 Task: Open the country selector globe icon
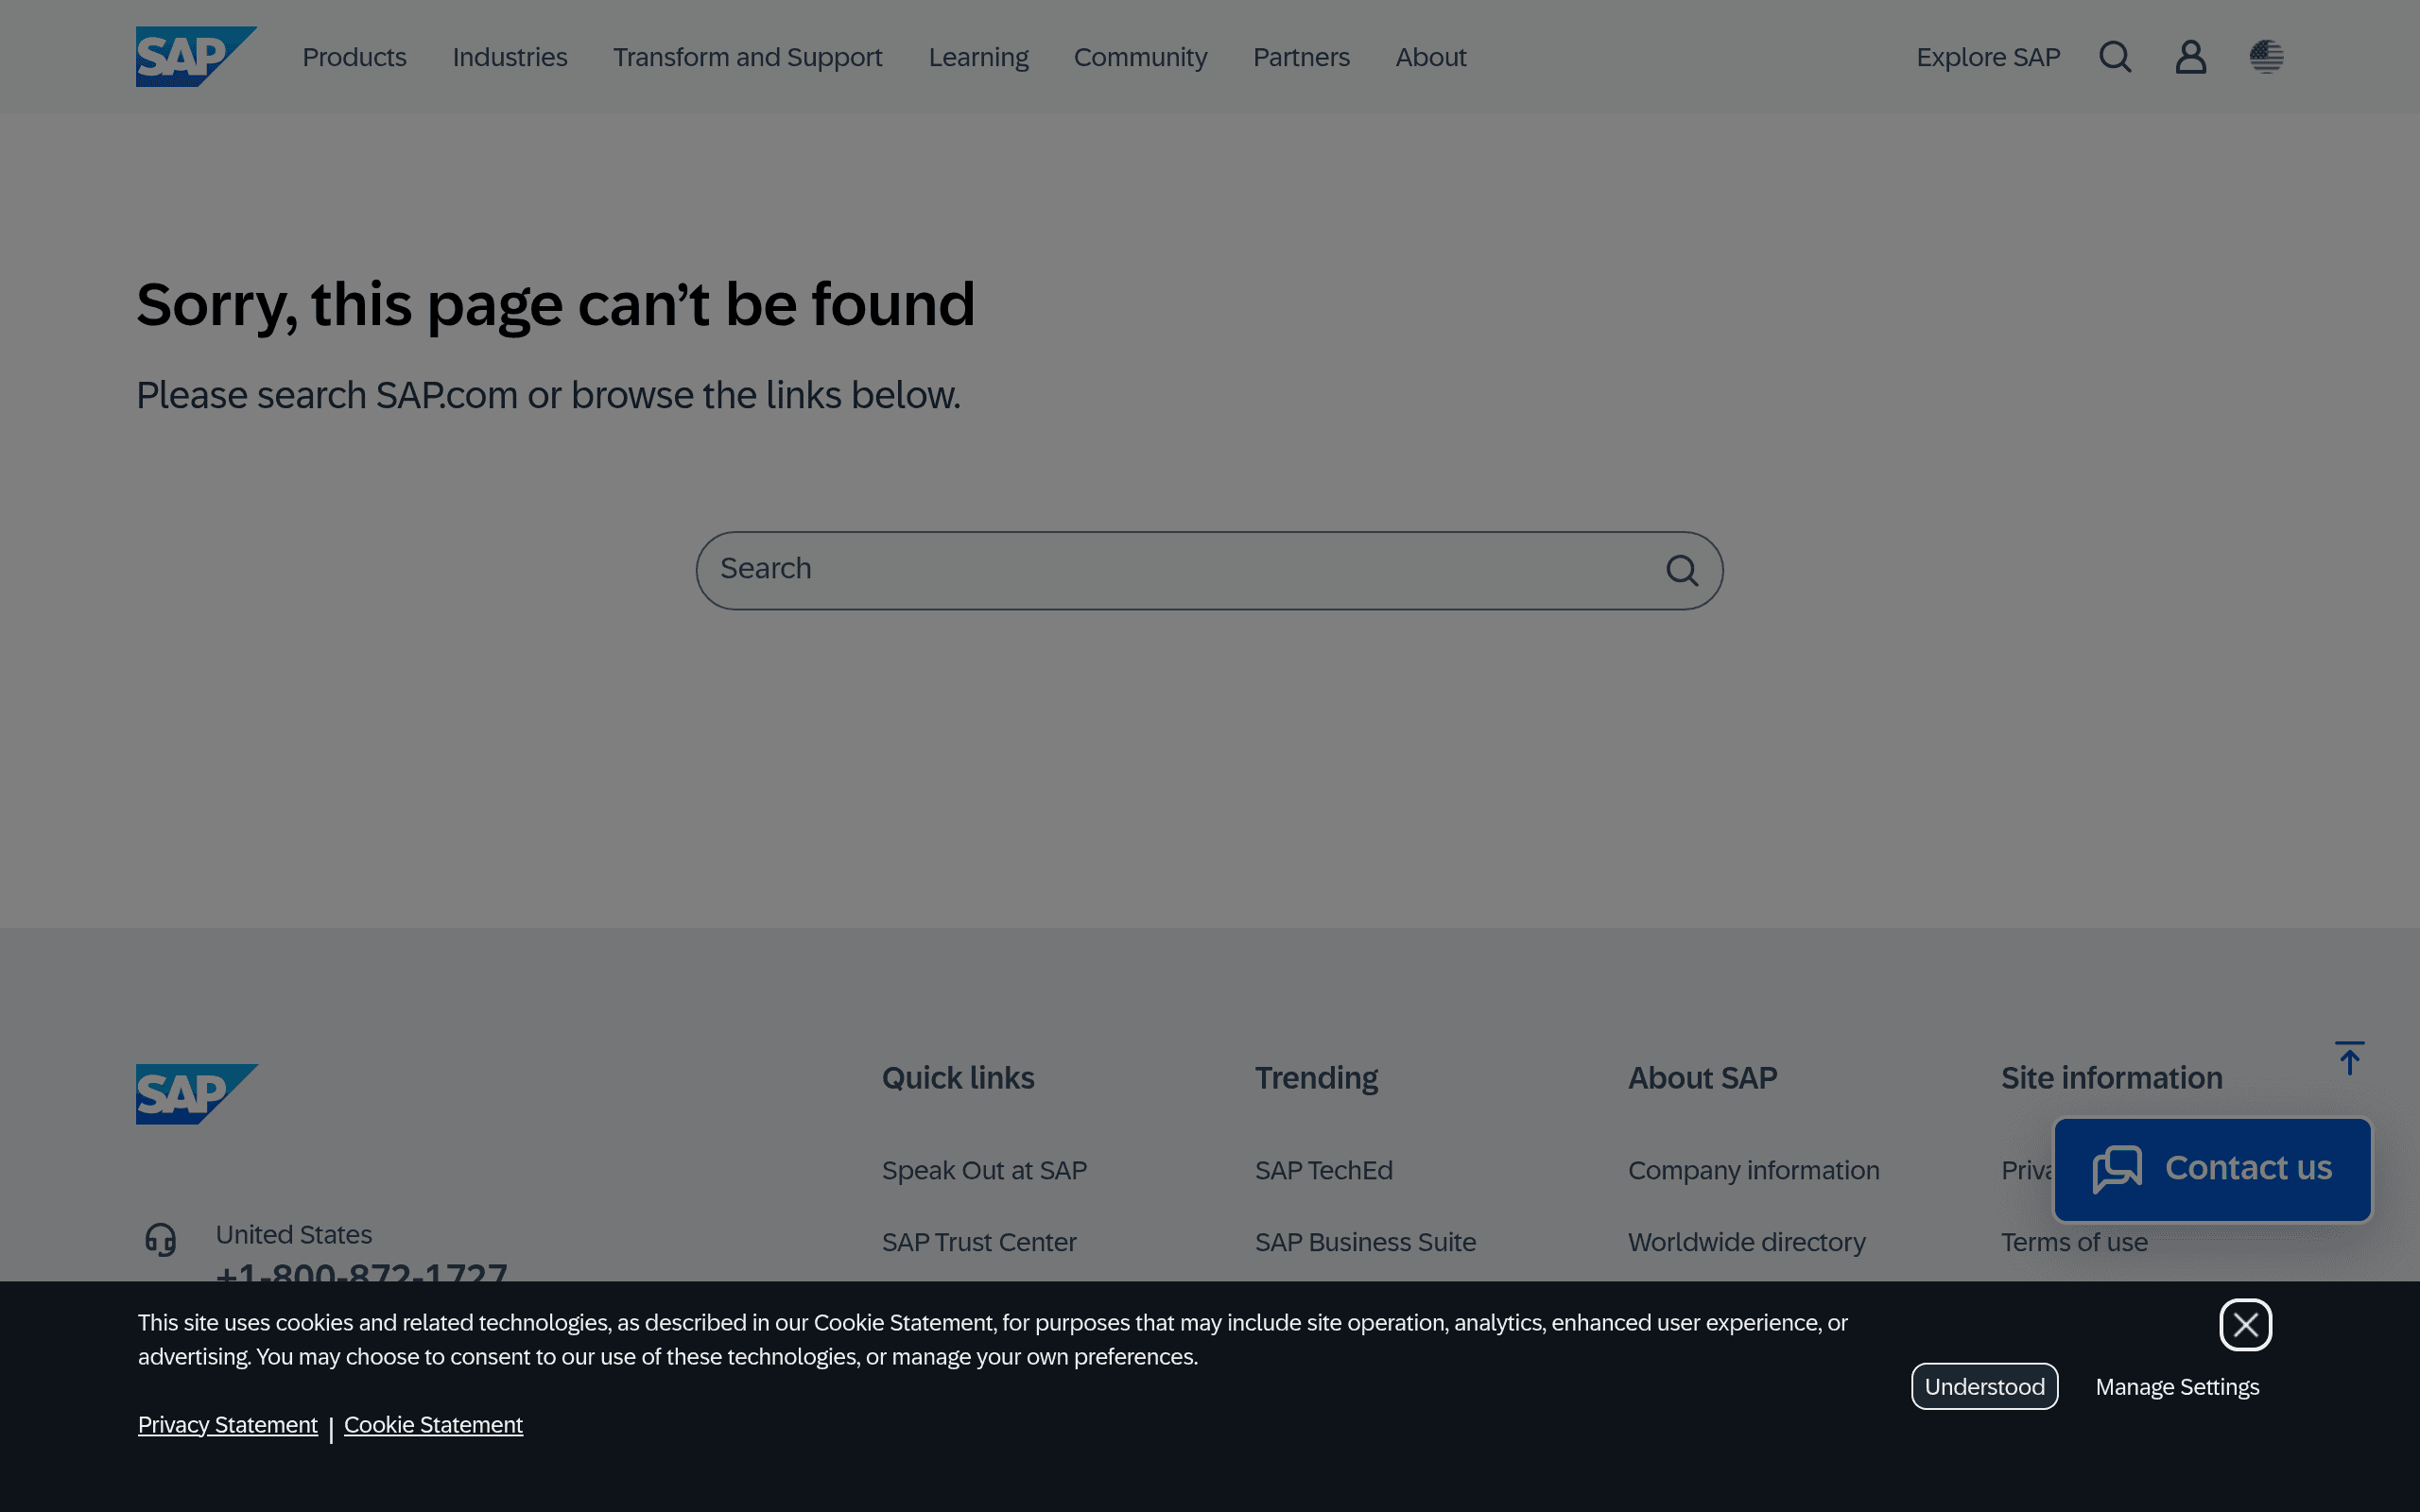click(2266, 57)
